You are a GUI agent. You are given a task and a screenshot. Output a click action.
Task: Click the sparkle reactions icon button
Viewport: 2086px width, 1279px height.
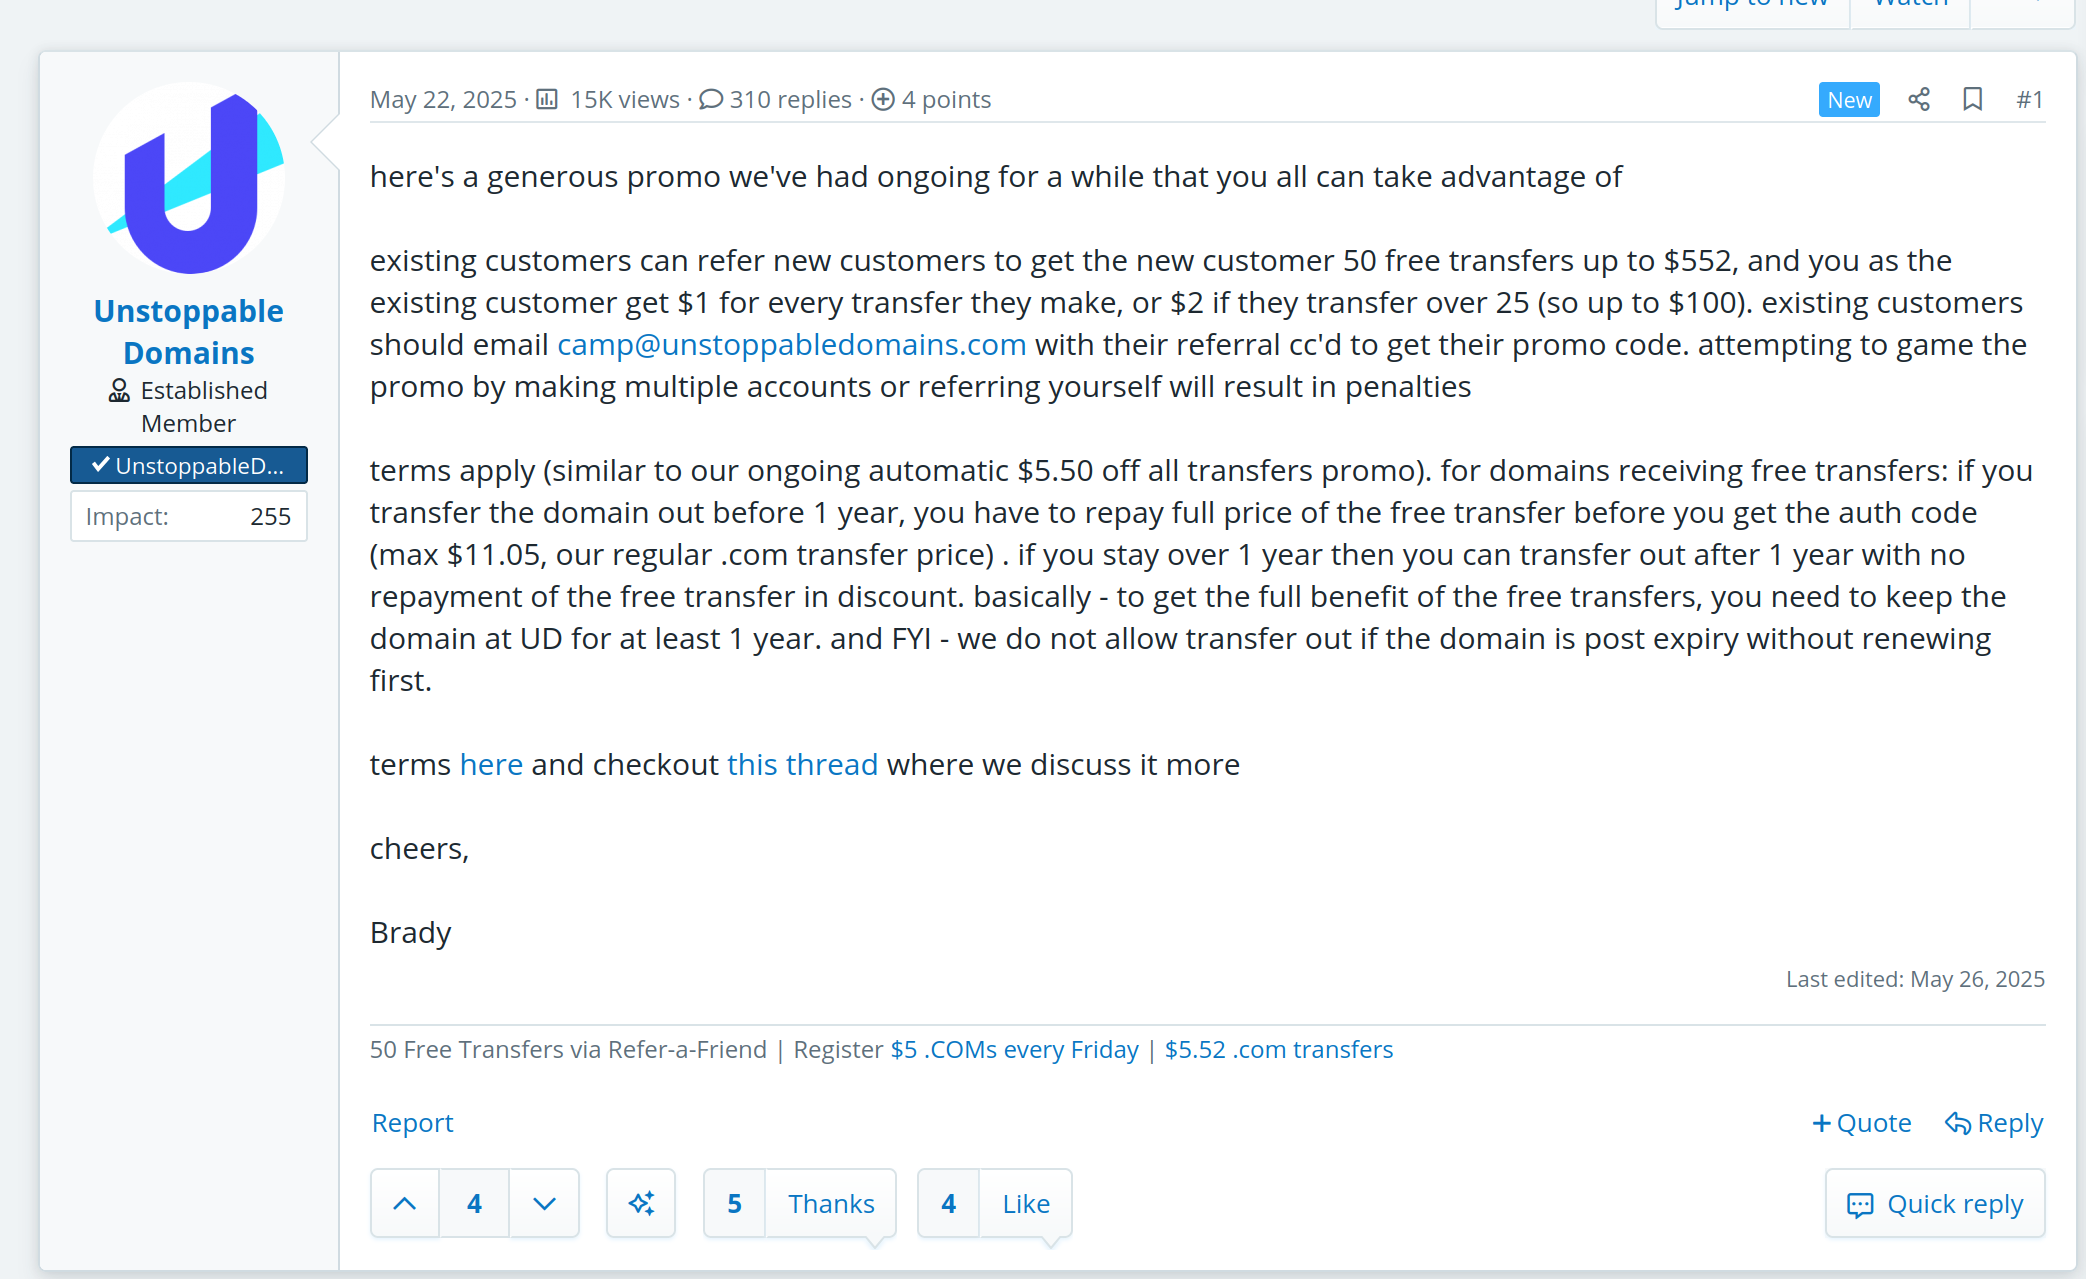pyautogui.click(x=641, y=1203)
